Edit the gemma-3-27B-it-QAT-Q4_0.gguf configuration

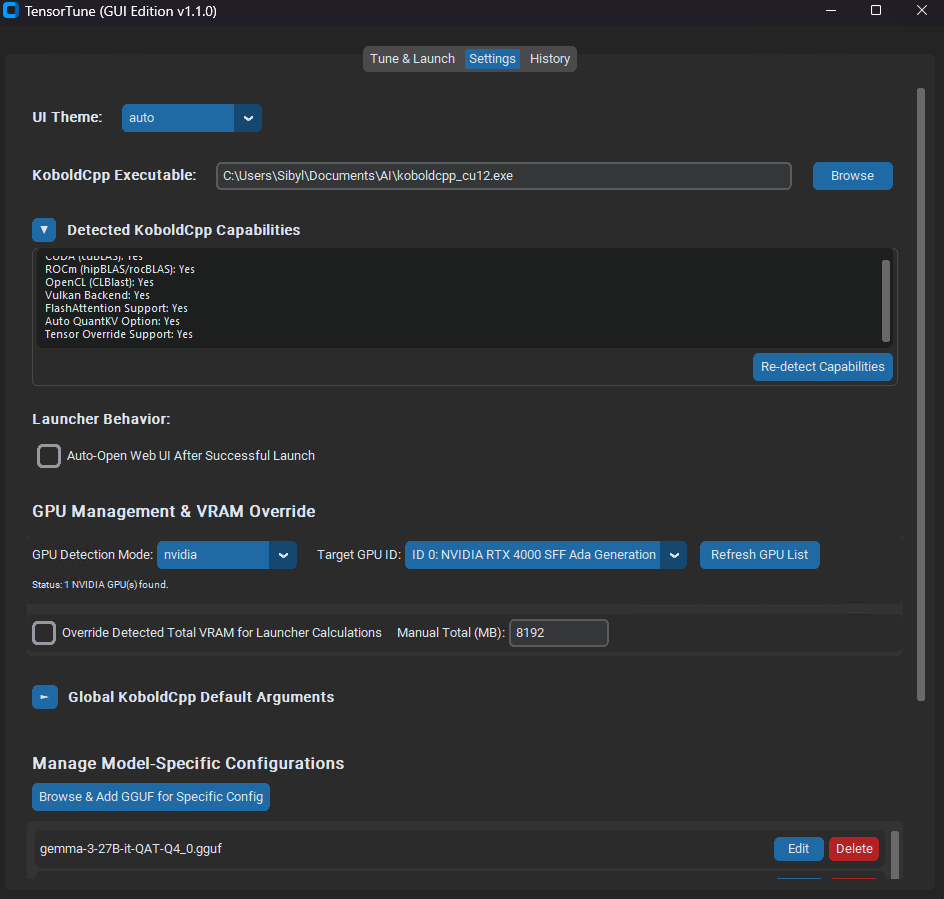pos(798,849)
